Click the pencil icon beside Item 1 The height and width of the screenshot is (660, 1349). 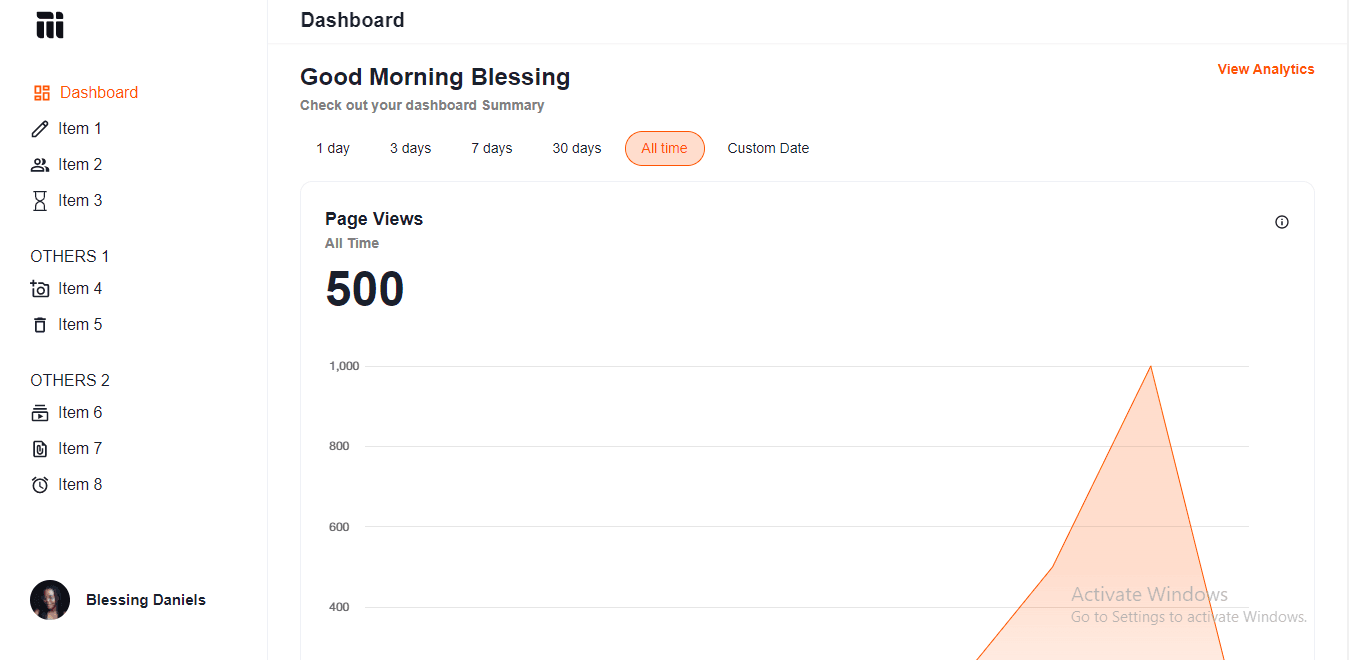[x=40, y=129]
